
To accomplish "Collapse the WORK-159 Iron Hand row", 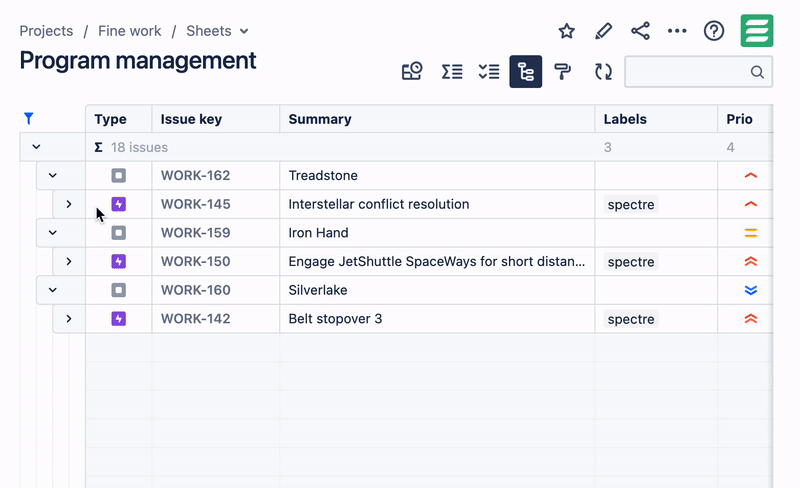I will [x=53, y=233].
